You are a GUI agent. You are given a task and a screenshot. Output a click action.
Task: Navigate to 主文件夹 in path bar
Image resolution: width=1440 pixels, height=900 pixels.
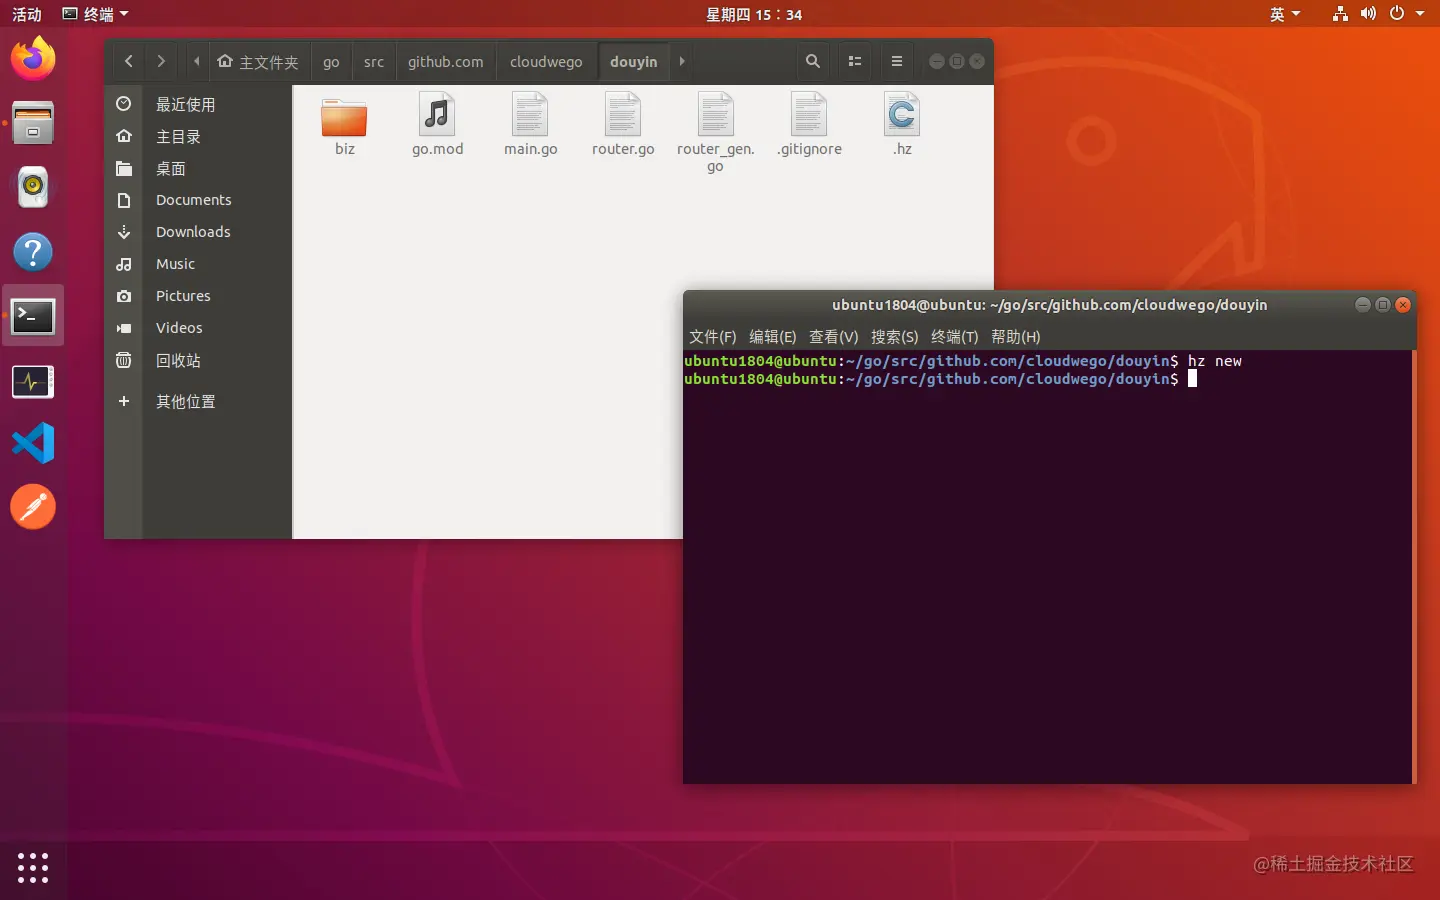click(258, 61)
